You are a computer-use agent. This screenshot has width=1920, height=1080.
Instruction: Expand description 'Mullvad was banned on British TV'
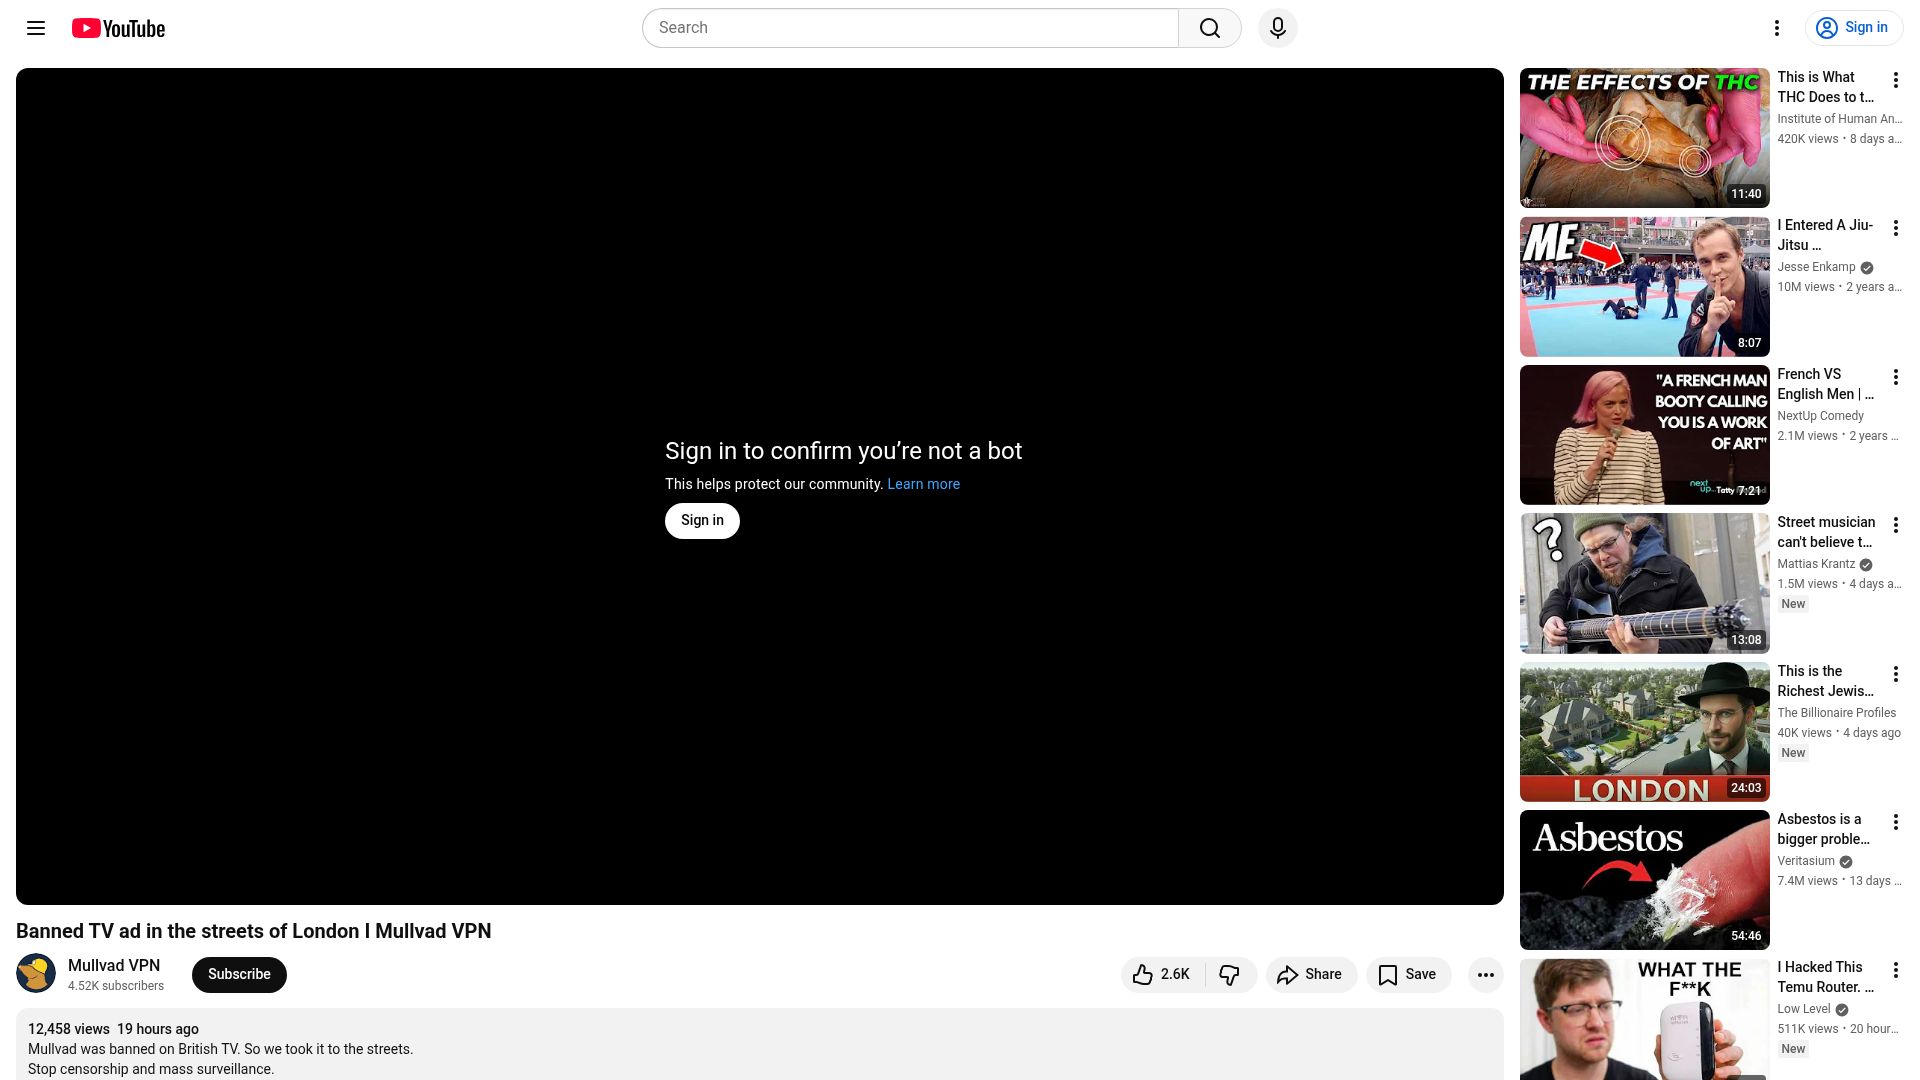pyautogui.click(x=220, y=1049)
